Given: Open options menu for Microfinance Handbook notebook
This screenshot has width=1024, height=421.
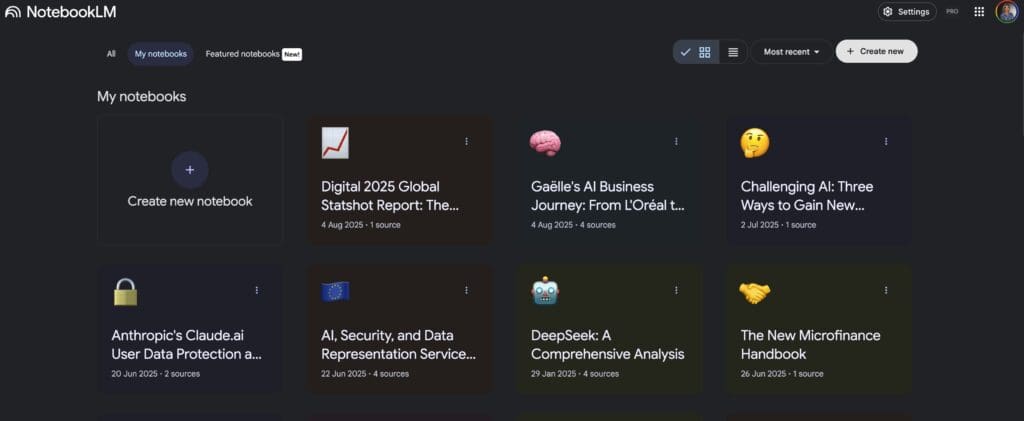Looking at the screenshot, I should pyautogui.click(x=886, y=290).
